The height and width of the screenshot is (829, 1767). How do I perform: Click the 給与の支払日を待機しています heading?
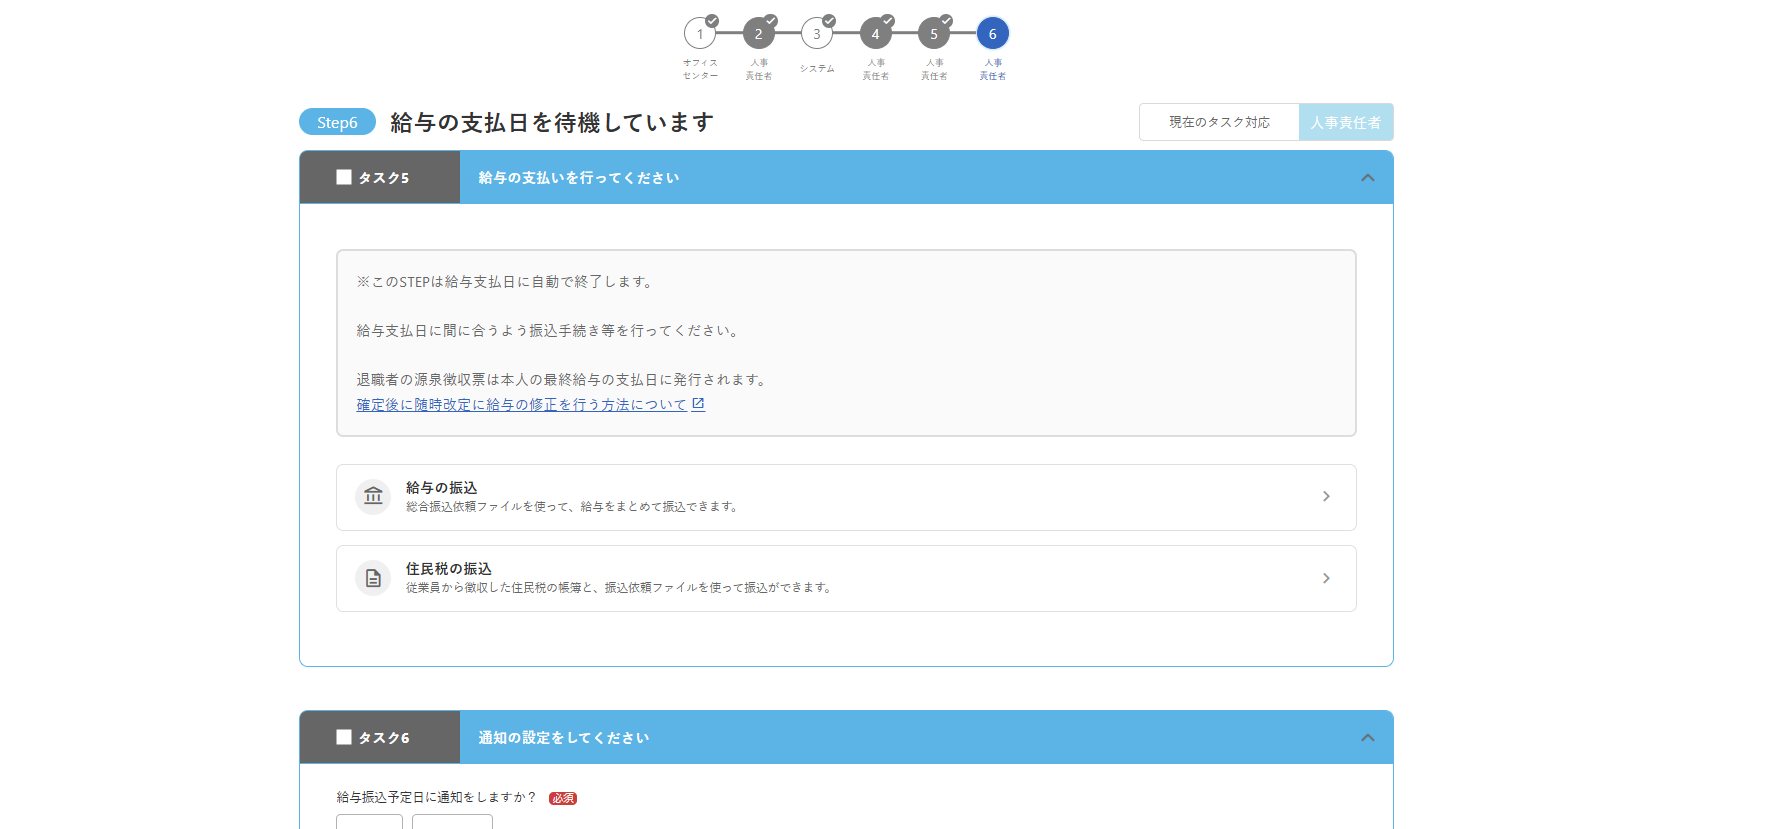coord(552,122)
